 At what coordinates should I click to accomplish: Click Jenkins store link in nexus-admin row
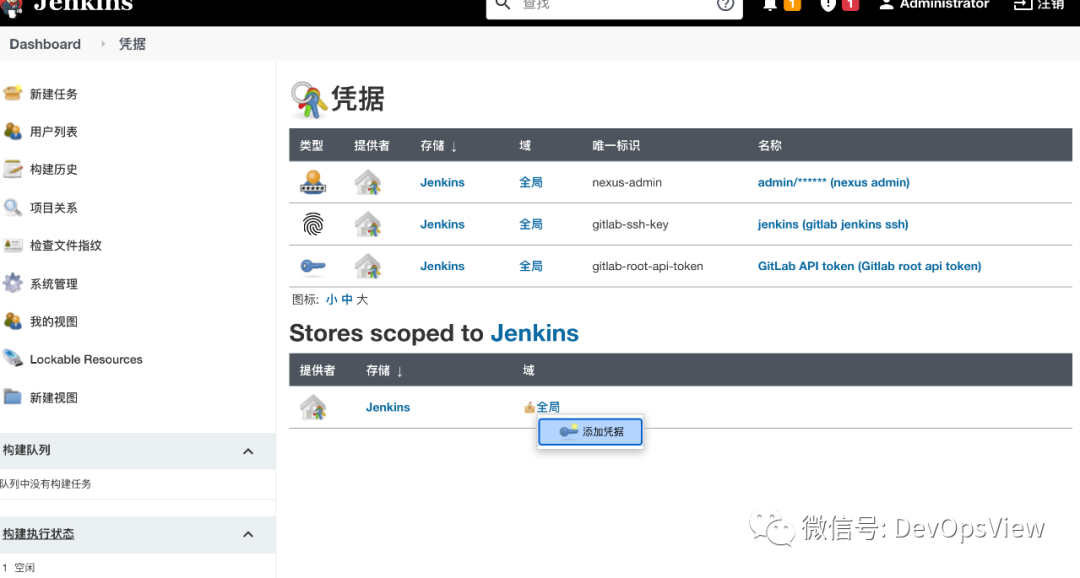point(442,183)
